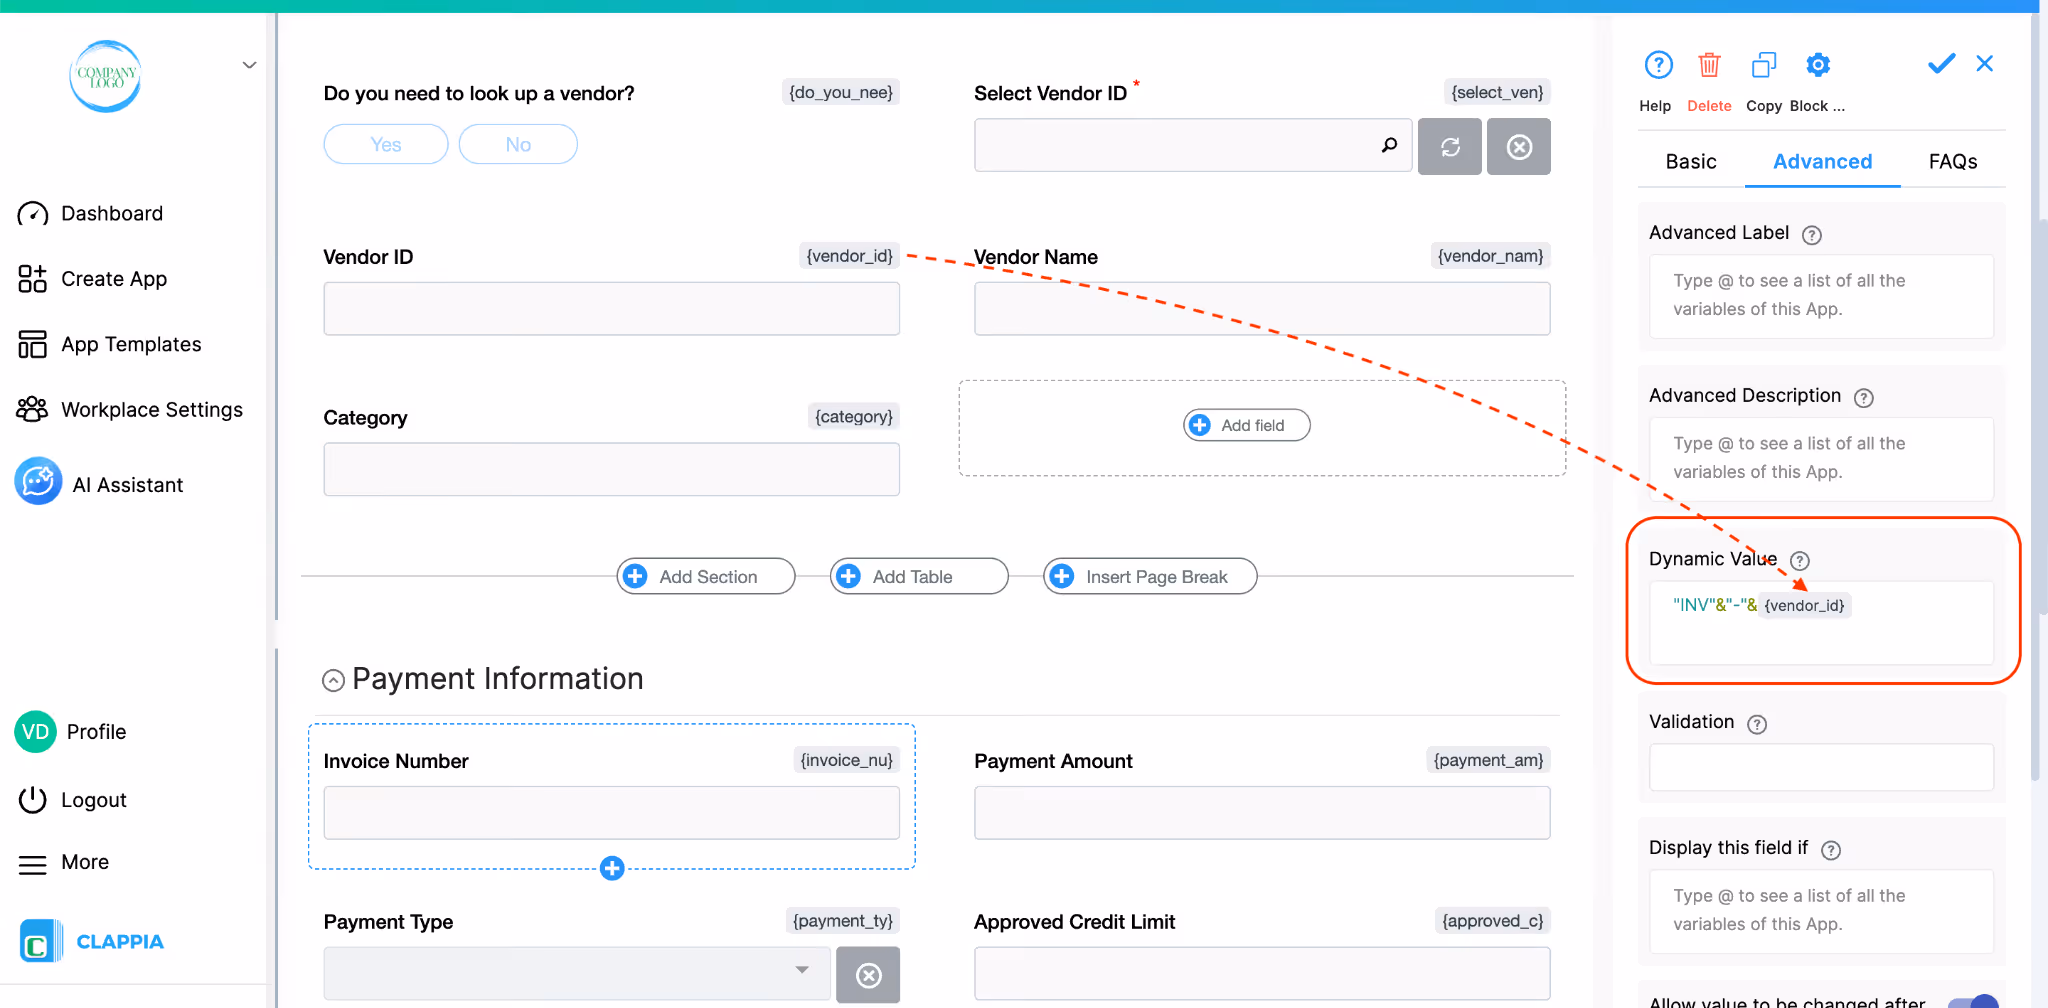Collapse the Payment Information section
Screen dimensions: 2048x1008
(333, 681)
